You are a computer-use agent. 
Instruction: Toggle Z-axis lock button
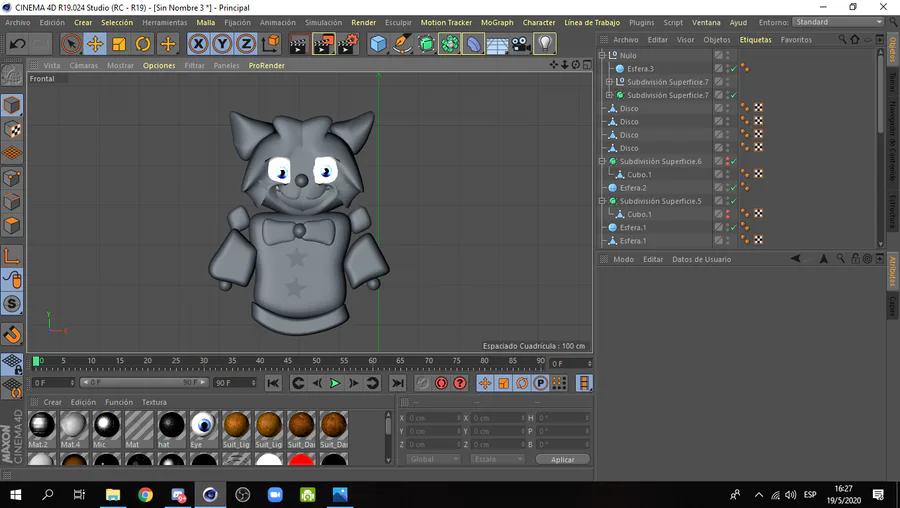point(246,44)
